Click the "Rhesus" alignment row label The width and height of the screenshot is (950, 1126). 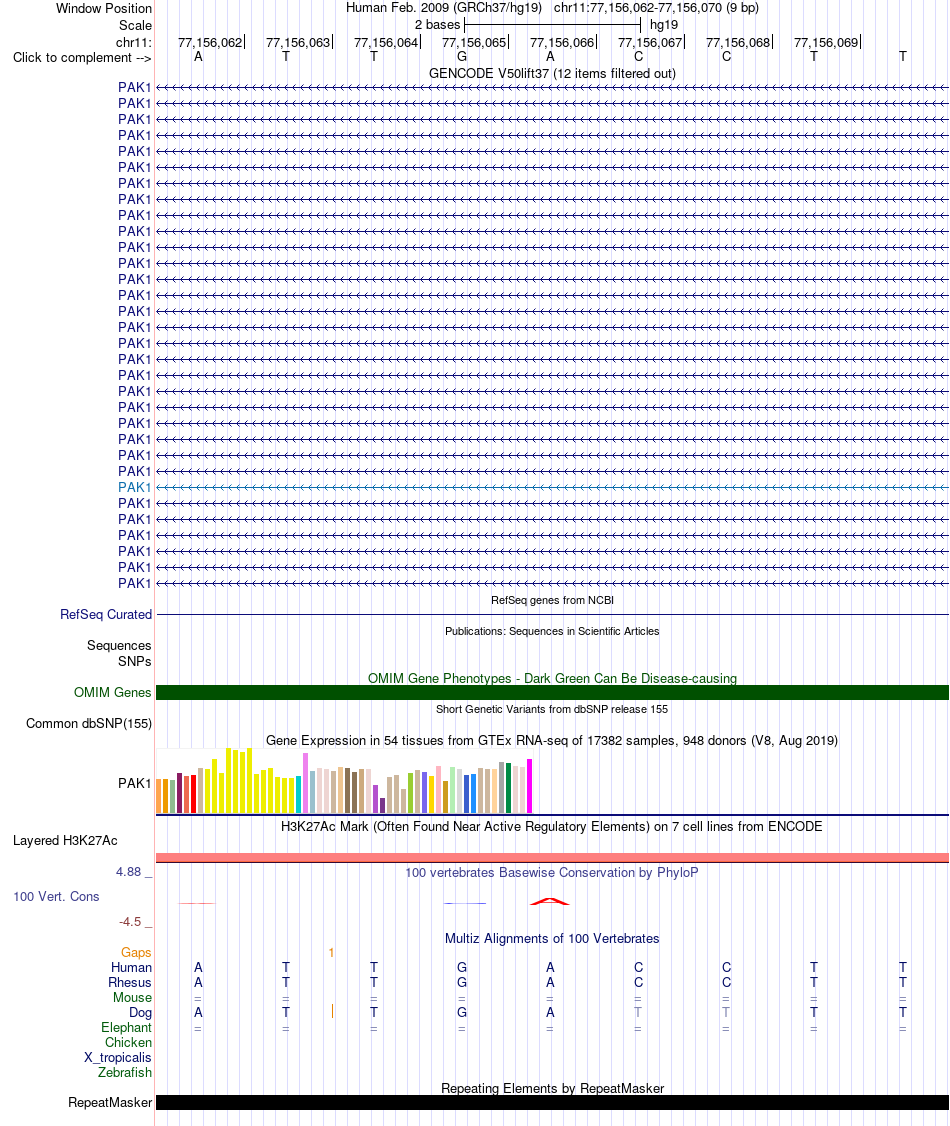[130, 983]
